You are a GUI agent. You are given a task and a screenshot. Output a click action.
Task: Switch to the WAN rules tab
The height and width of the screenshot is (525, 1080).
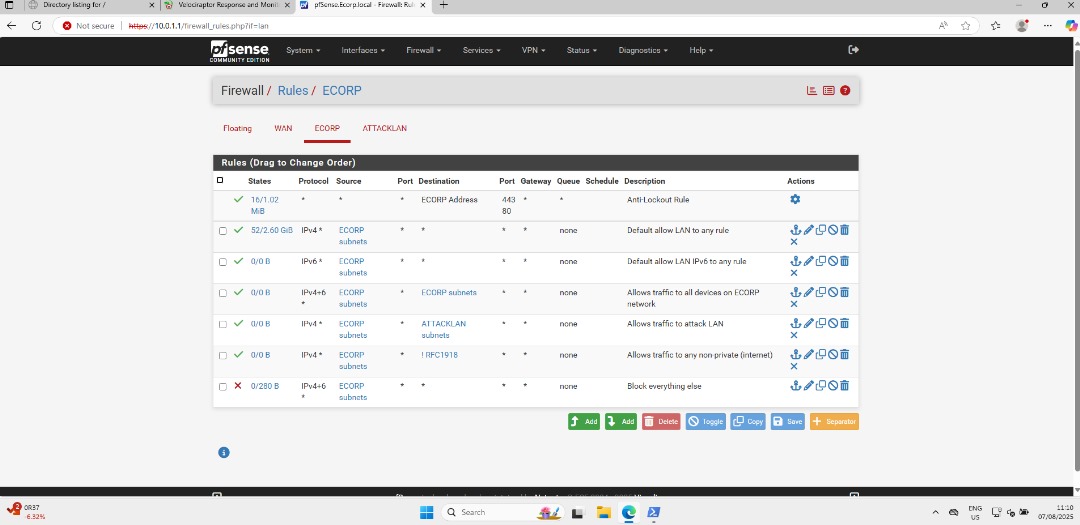(x=283, y=128)
